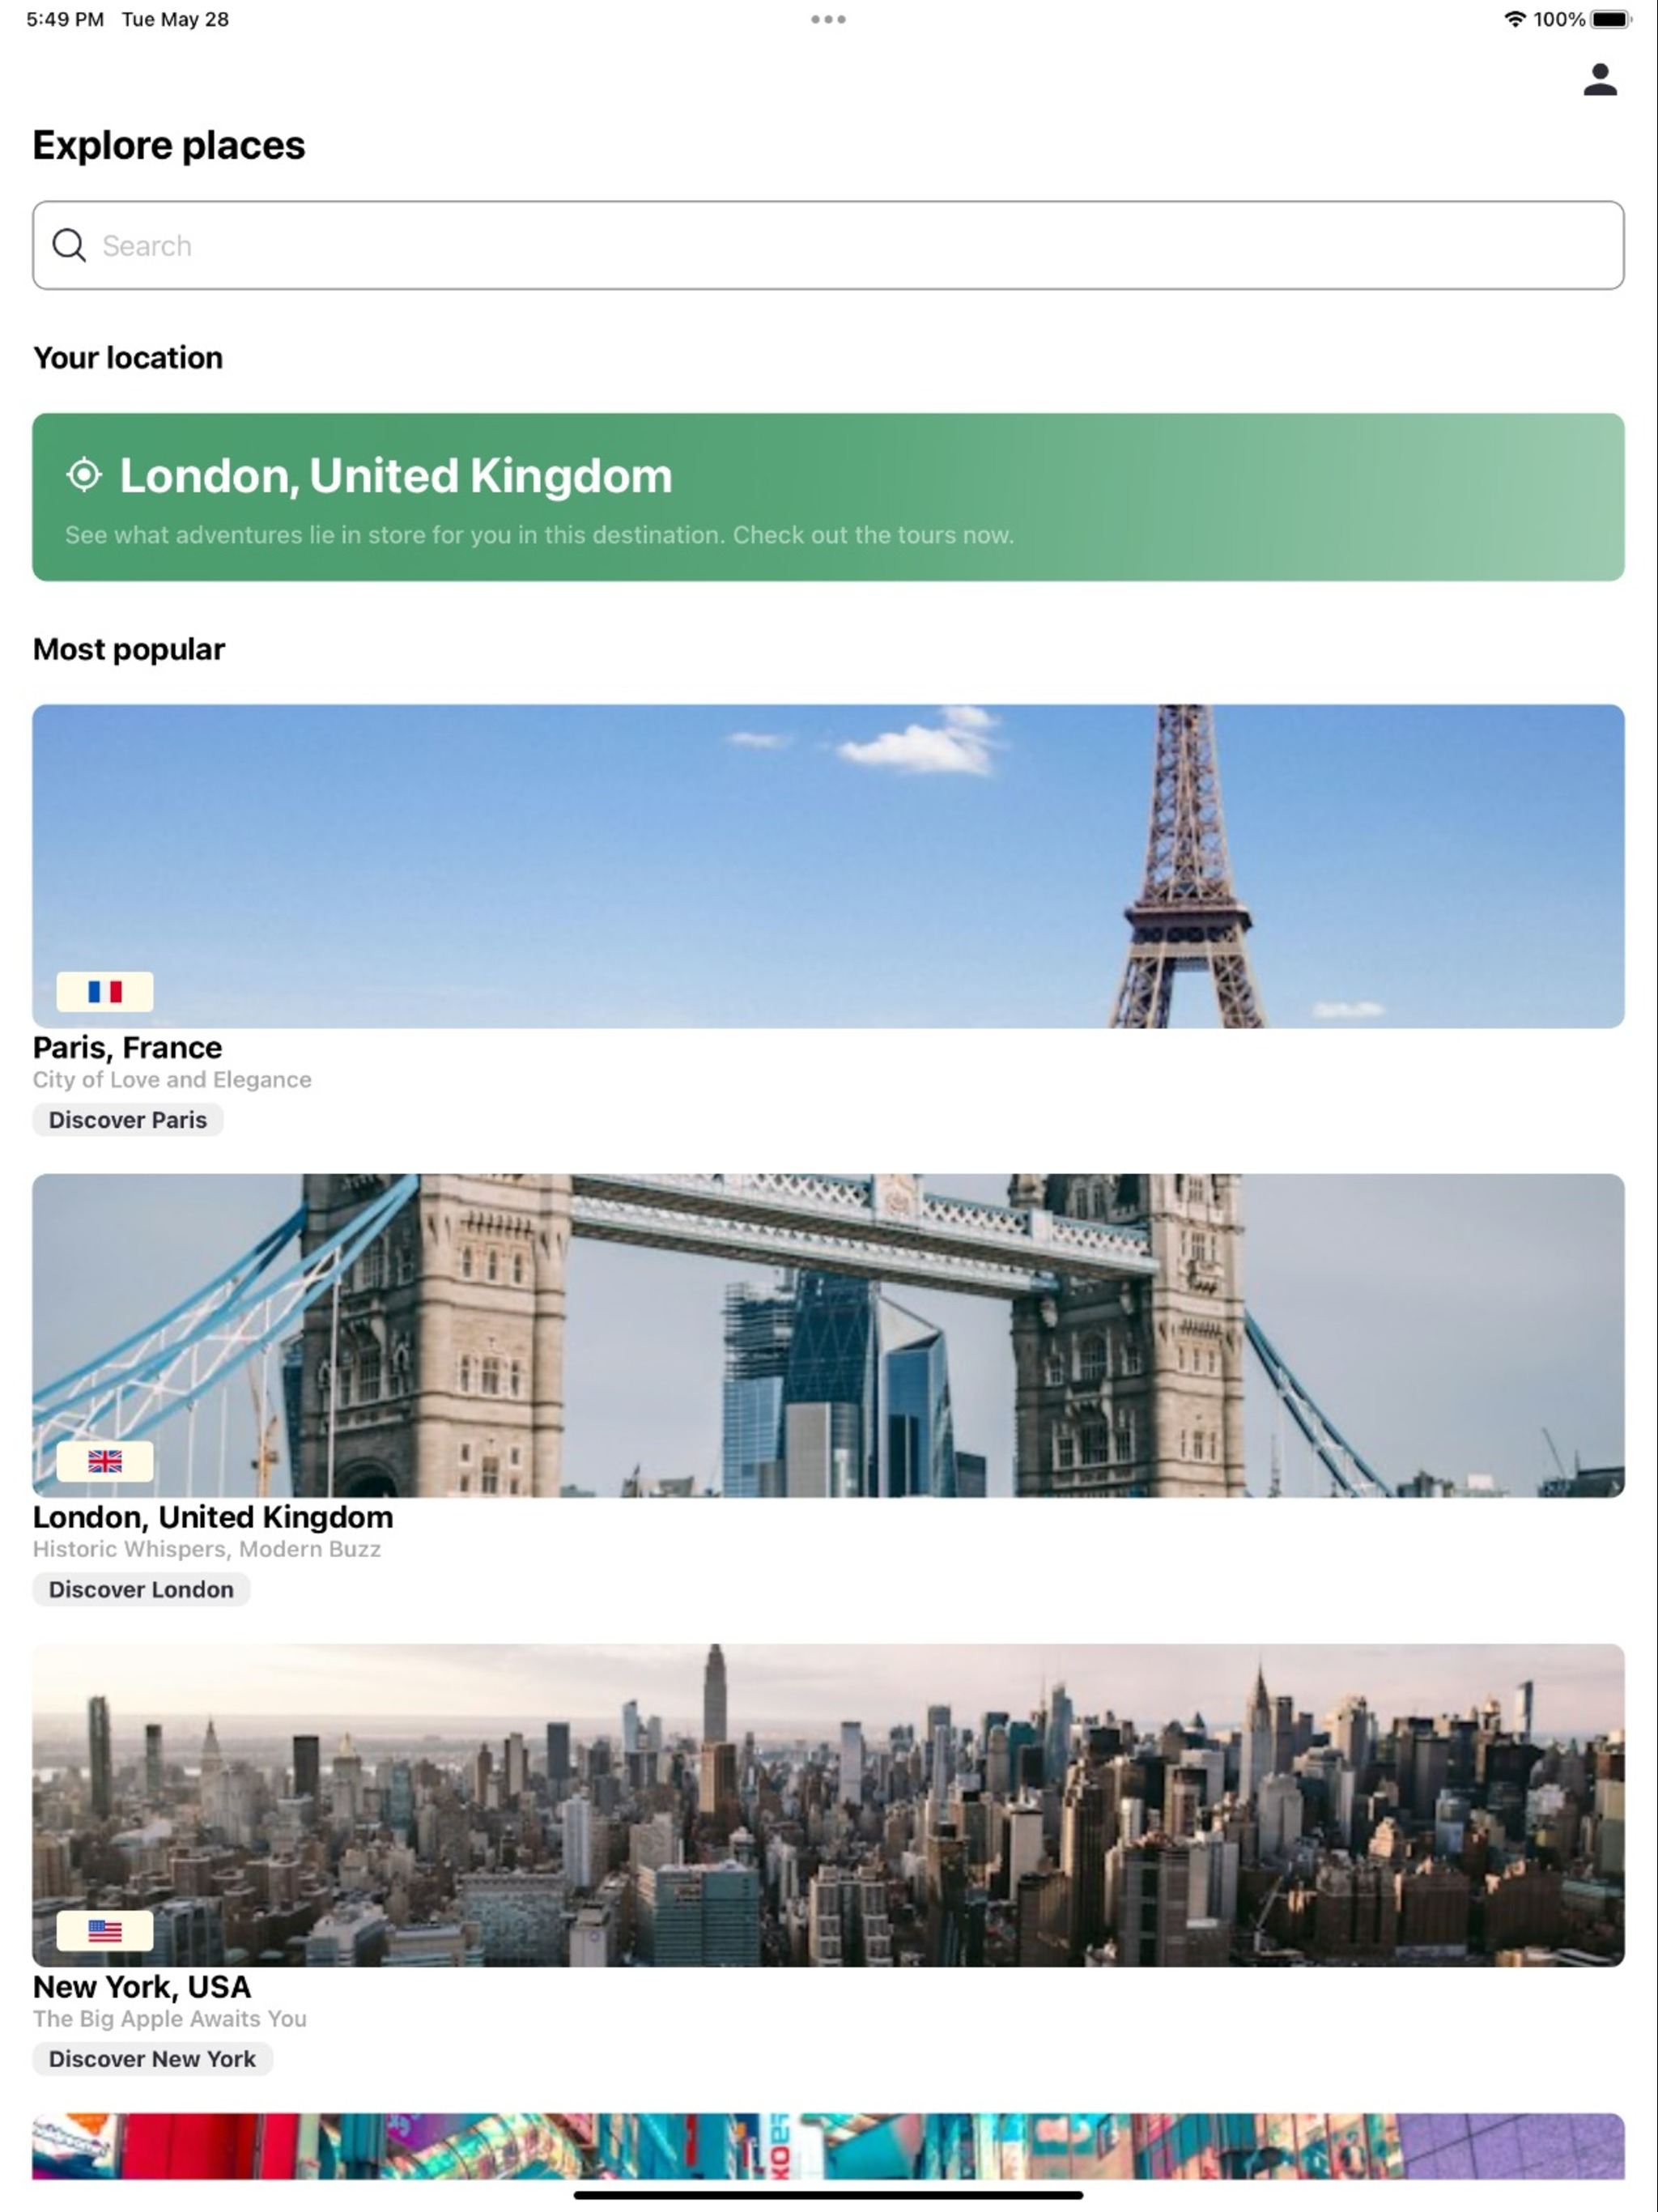1658x2212 pixels.
Task: Tap the location target icon
Action: [x=84, y=475]
